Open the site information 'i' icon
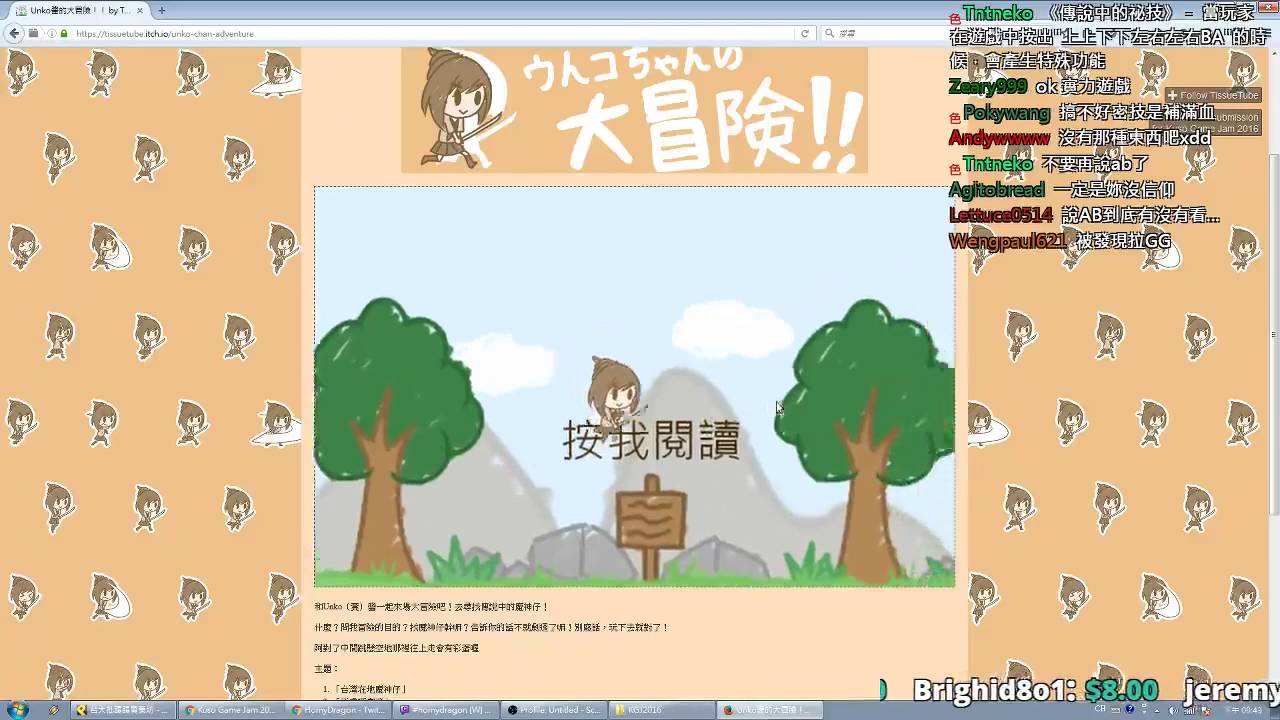The image size is (1280, 720). coord(52,33)
